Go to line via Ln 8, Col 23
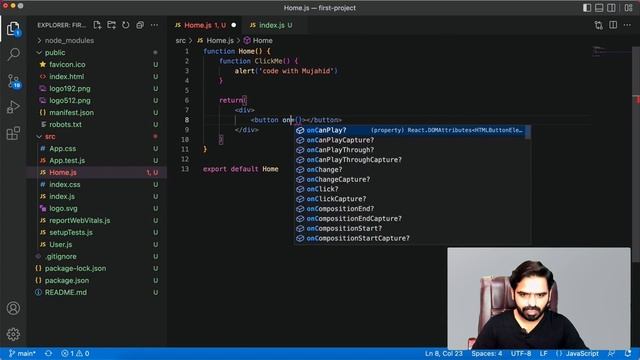 click(x=444, y=353)
